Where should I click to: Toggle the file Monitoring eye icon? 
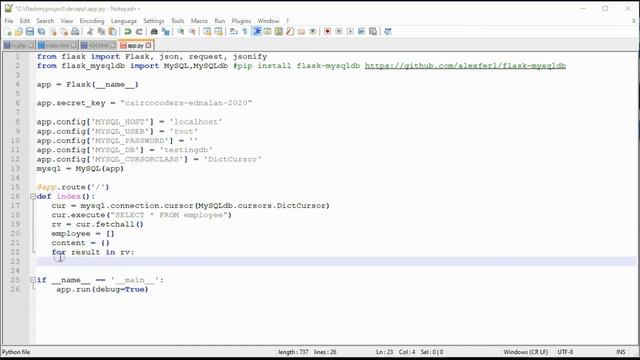tap(313, 31)
